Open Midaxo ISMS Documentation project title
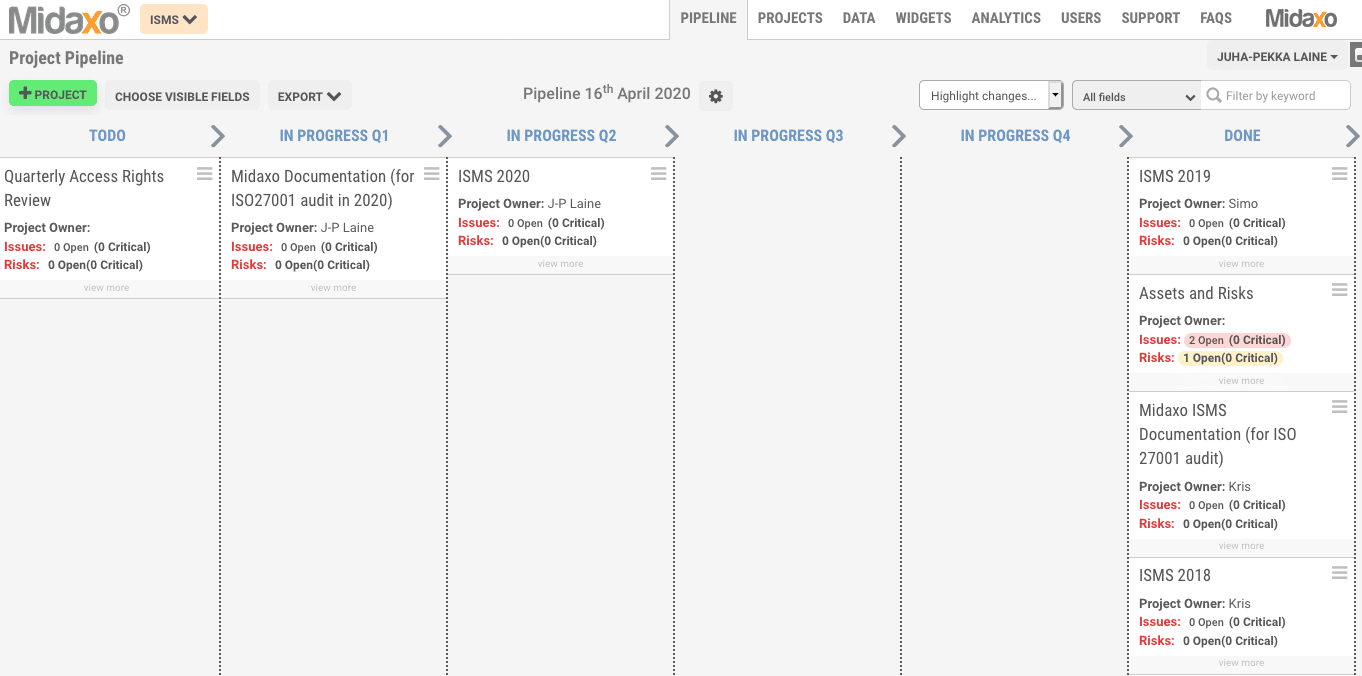Image resolution: width=1362 pixels, height=676 pixels. 1218,434
